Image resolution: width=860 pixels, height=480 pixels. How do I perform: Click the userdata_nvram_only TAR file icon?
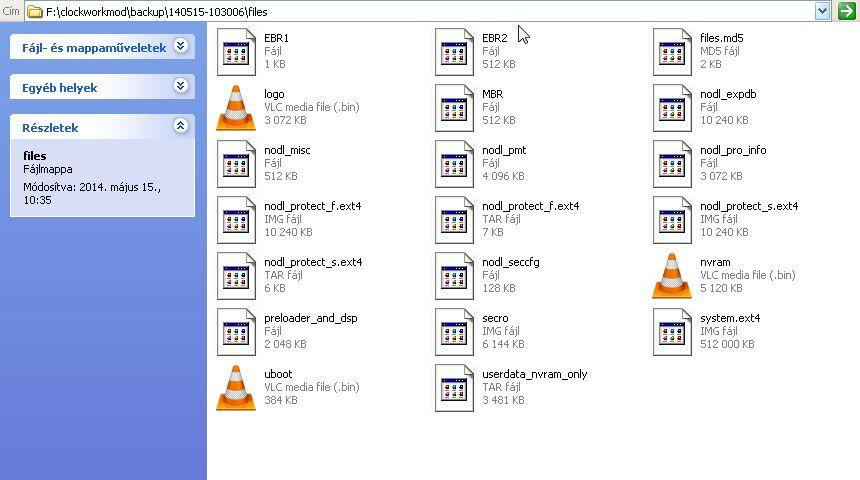pyautogui.click(x=454, y=388)
